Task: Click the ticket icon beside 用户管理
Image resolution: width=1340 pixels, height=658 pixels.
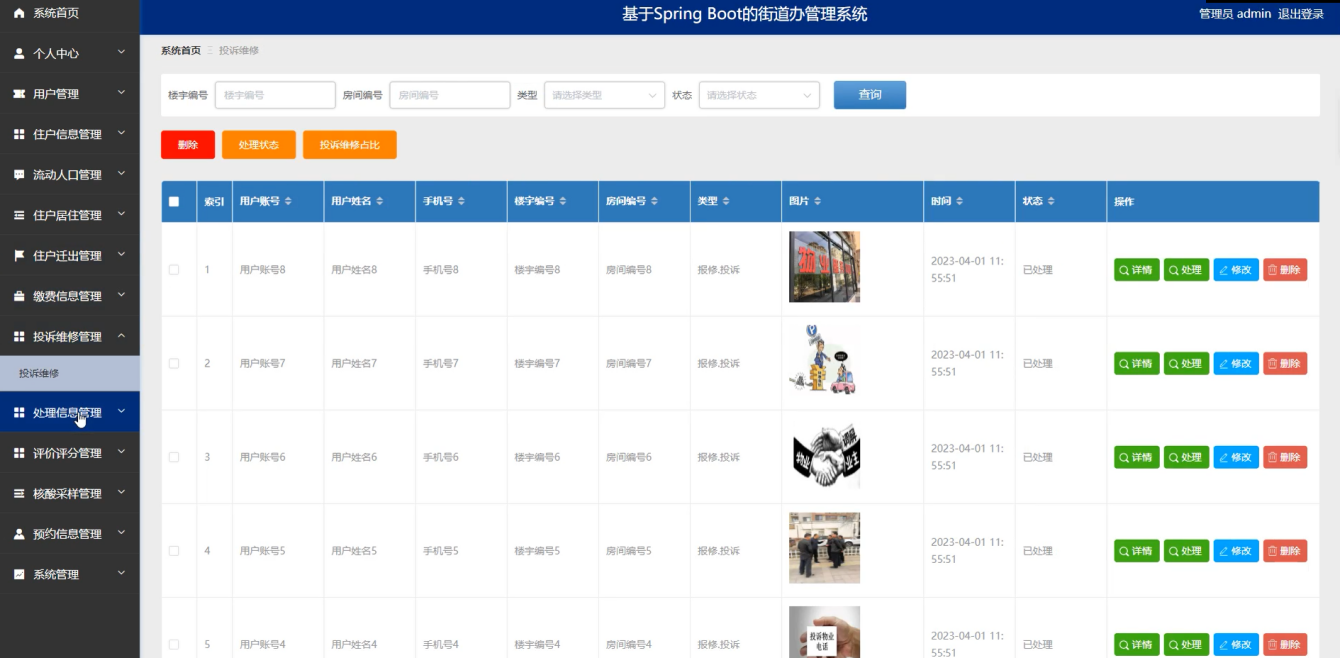Action: [19, 94]
